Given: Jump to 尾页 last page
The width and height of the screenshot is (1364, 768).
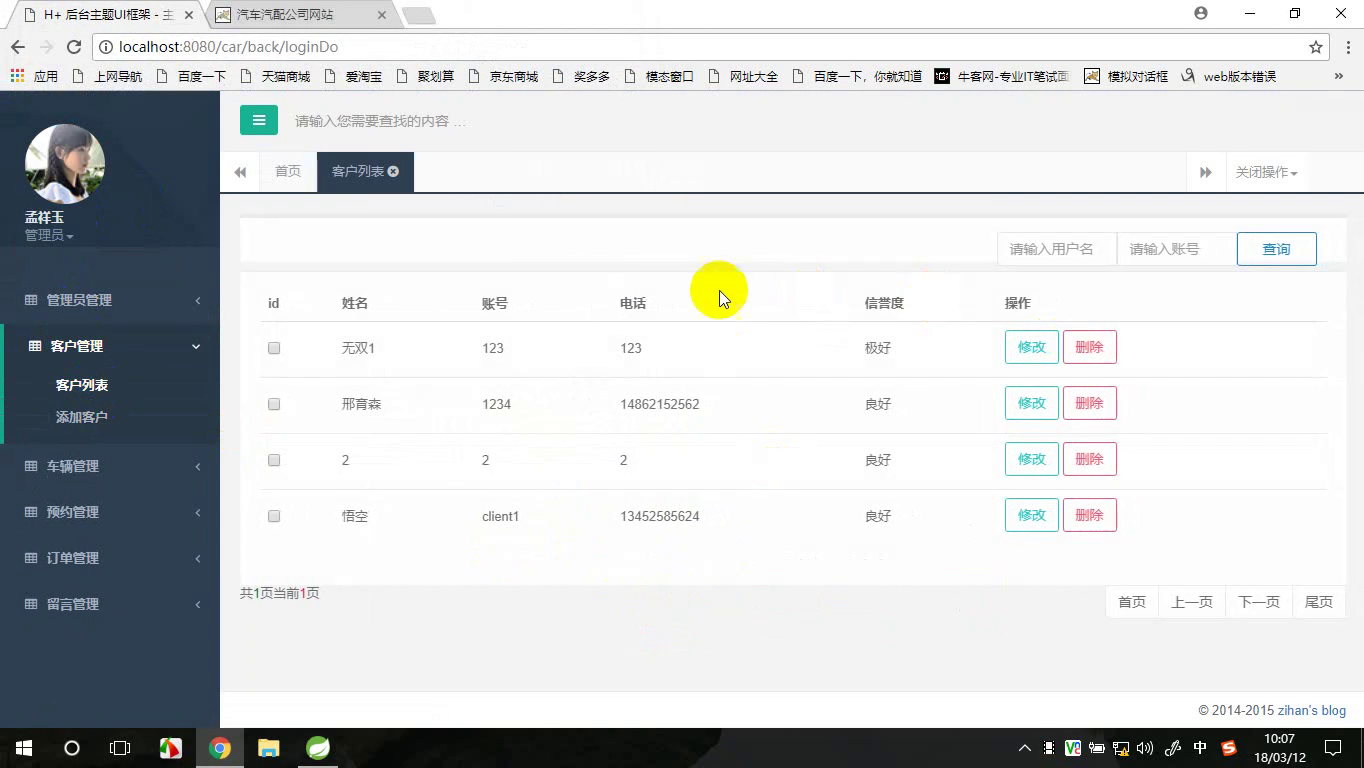Looking at the screenshot, I should 1319,602.
